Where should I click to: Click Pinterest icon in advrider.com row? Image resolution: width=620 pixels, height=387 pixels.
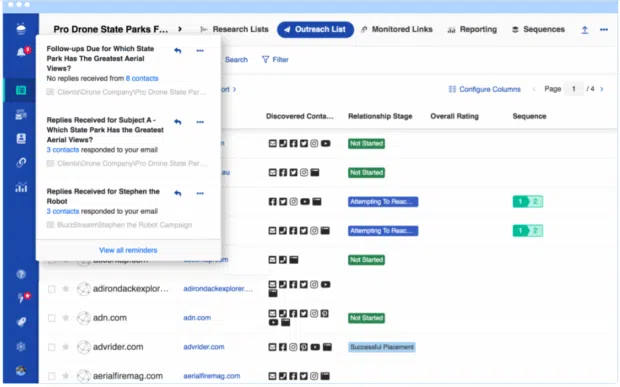[x=303, y=347]
